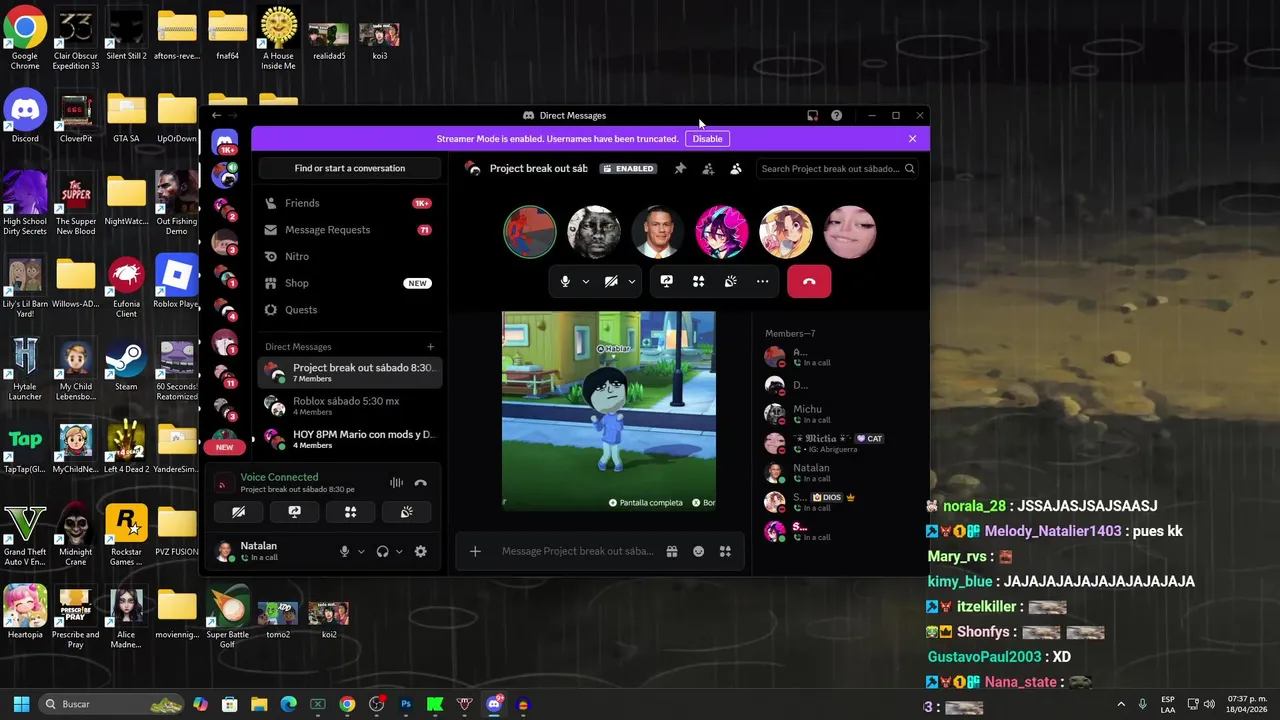Open soundboard from Voice Connected panel
This screenshot has height=720, width=1280.
(x=406, y=512)
